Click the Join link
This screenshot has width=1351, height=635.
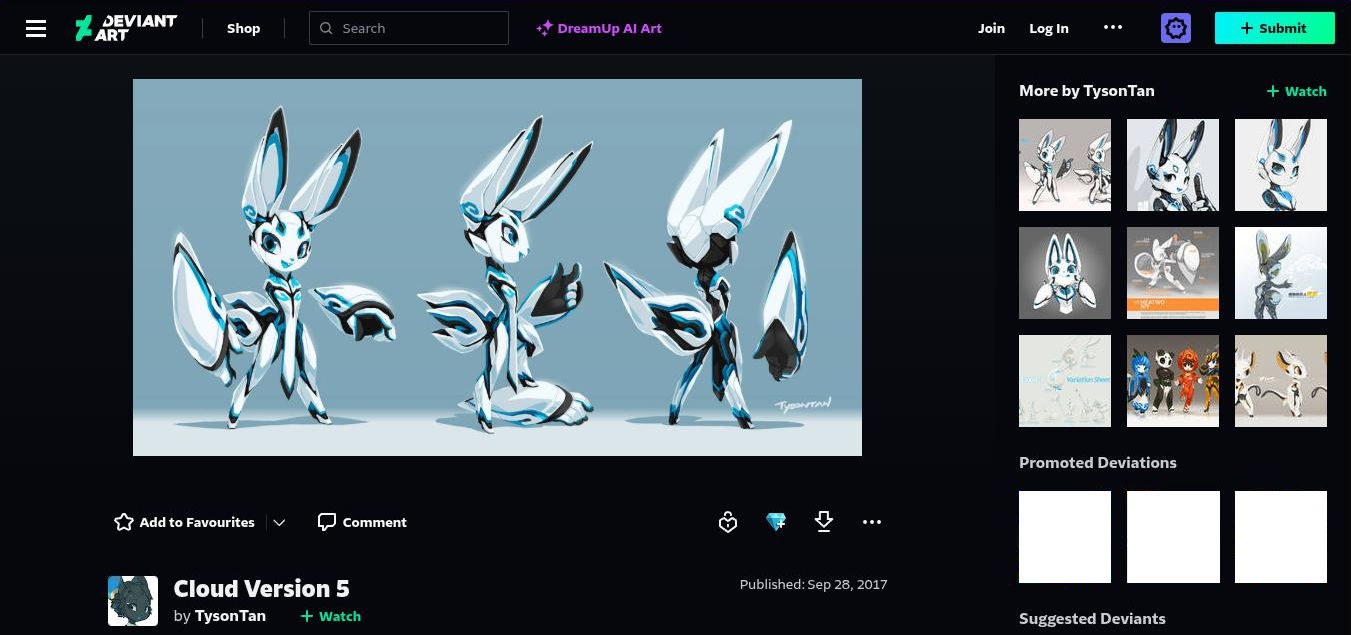coord(991,28)
